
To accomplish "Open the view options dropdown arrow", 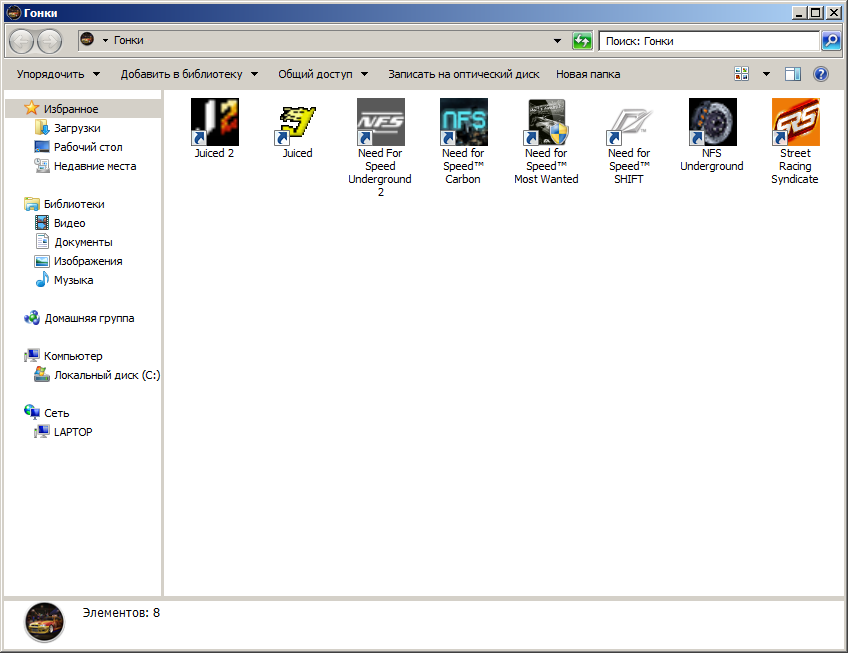I will tap(766, 74).
